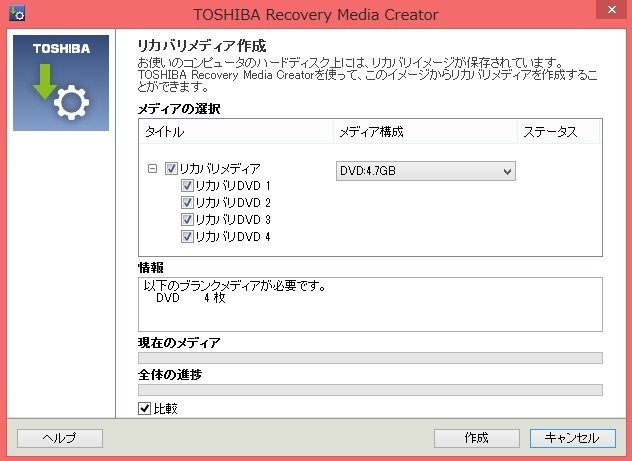Select the リカバリメディア tree label

(x=220, y=168)
